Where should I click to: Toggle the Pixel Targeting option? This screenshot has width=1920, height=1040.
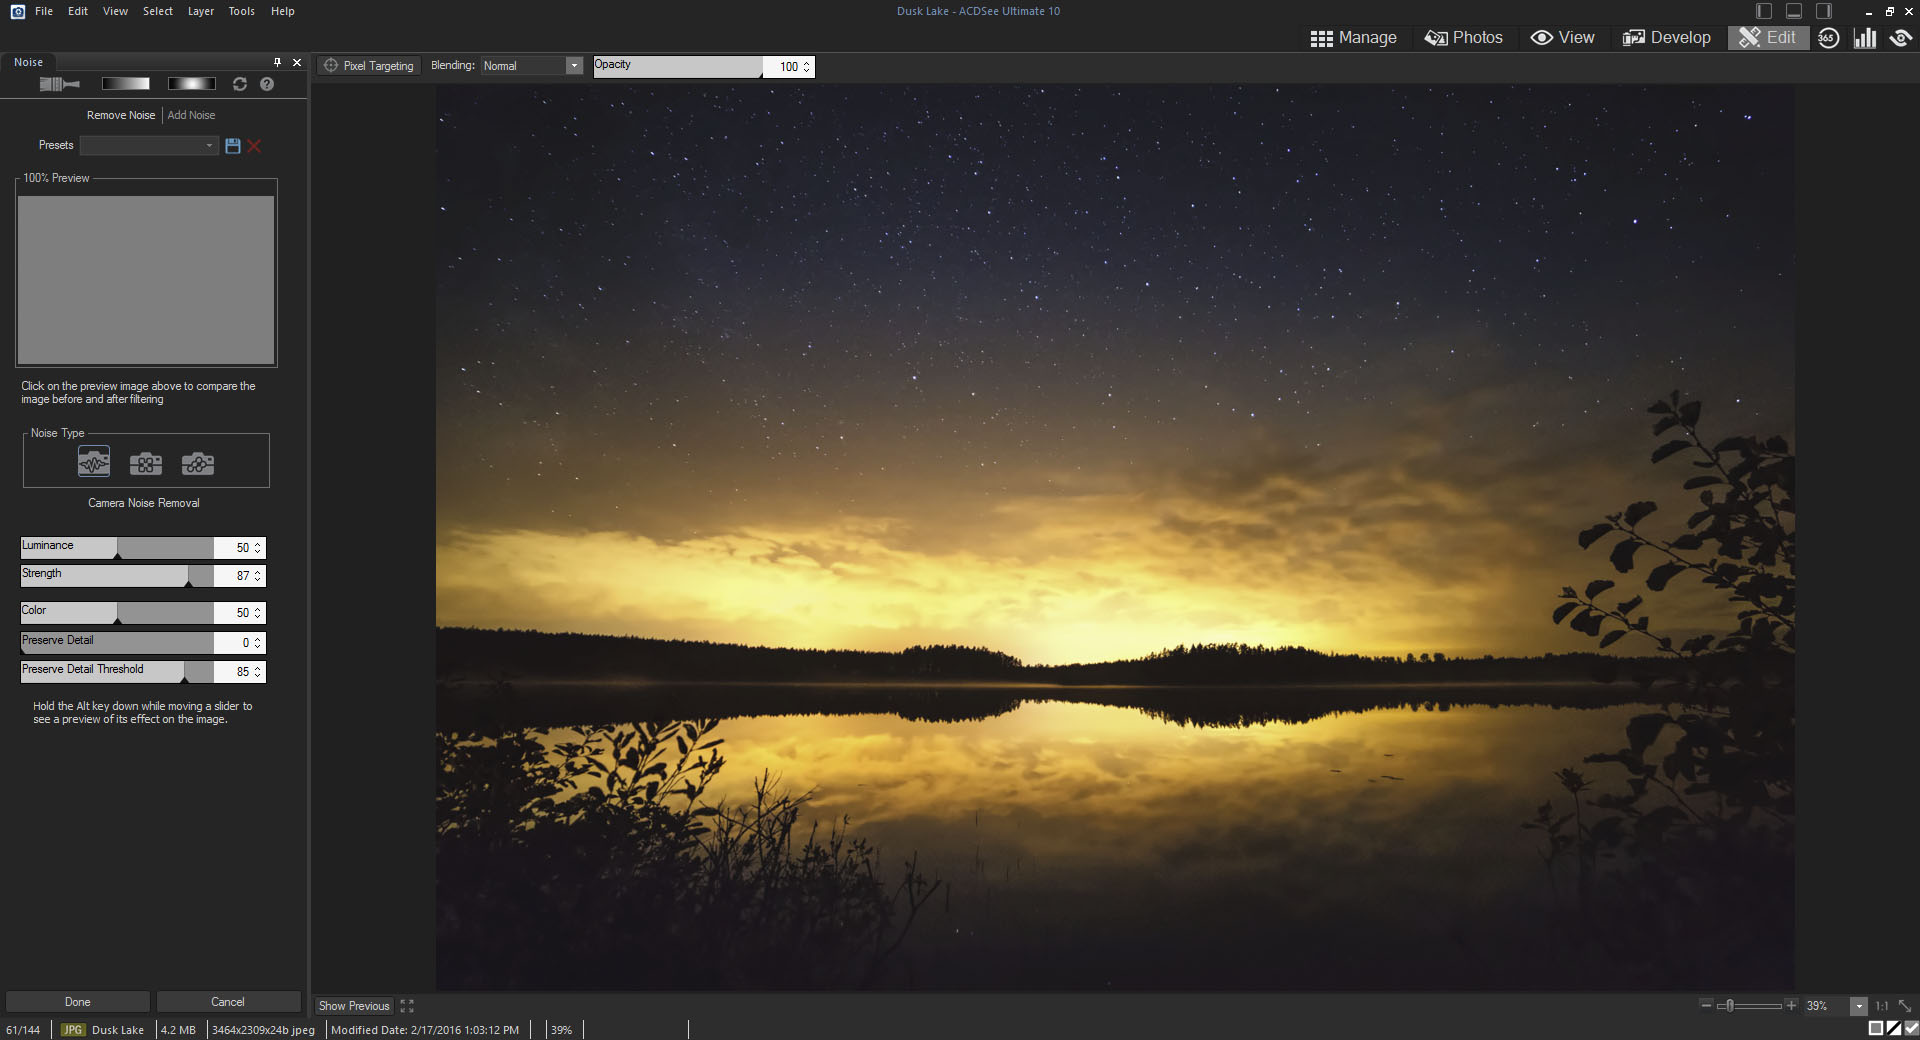(x=368, y=66)
